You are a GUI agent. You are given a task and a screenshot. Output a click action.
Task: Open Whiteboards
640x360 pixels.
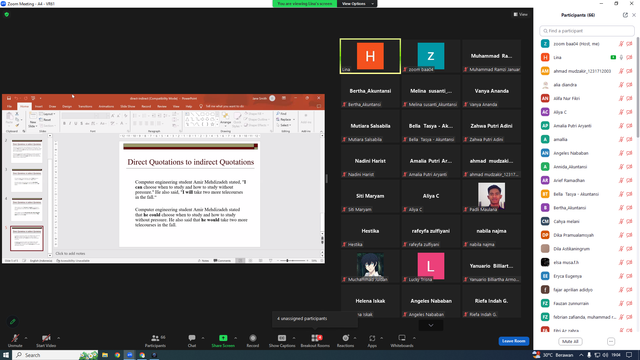[x=402, y=340]
